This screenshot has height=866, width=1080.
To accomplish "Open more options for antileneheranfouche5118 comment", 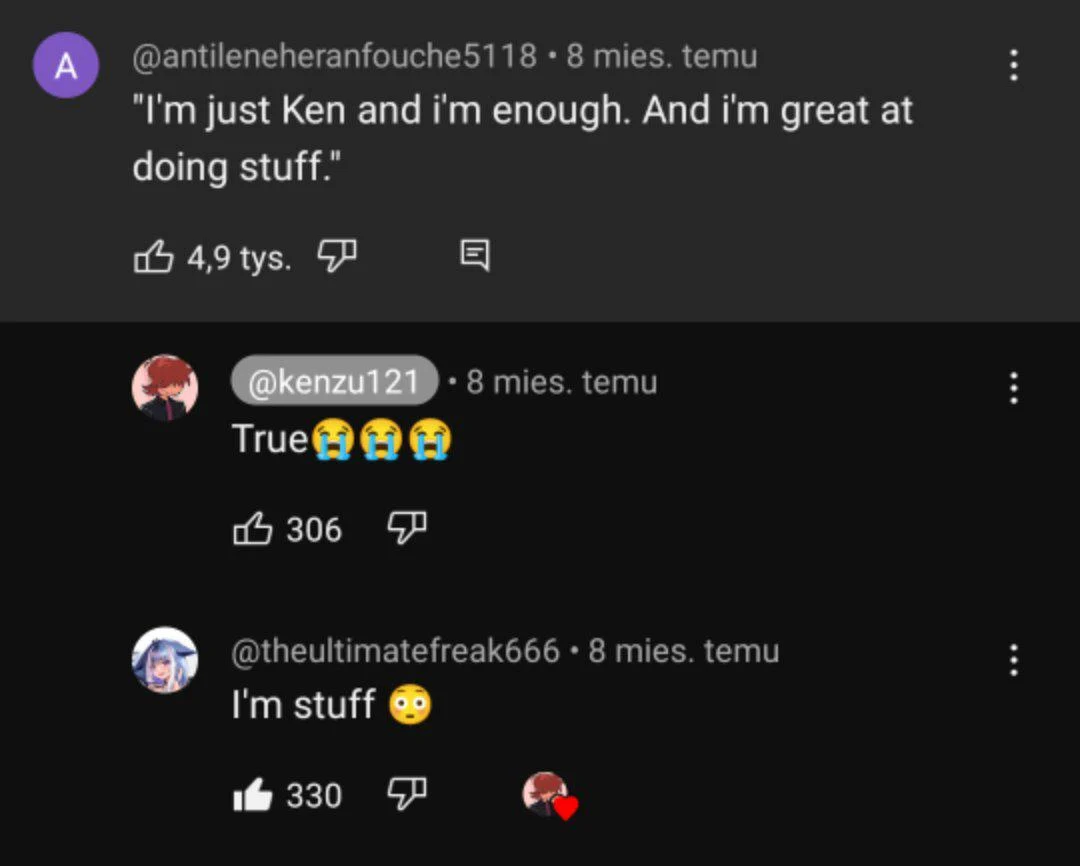I will coord(1013,66).
